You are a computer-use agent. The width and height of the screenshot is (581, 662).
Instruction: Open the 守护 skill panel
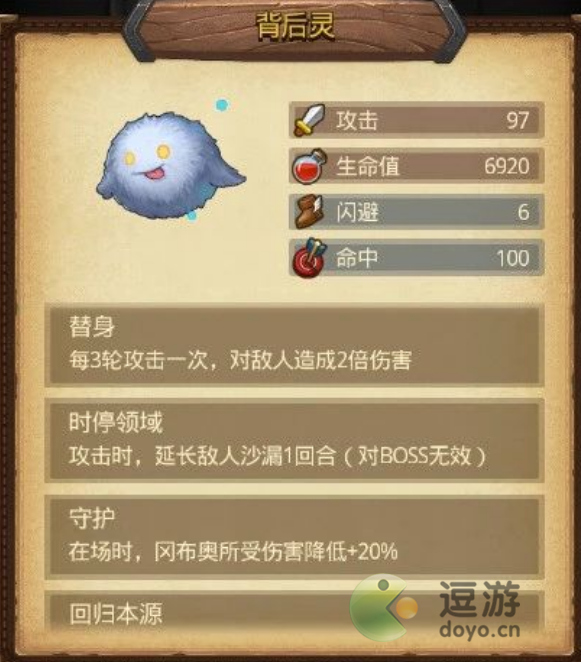[x=294, y=537]
